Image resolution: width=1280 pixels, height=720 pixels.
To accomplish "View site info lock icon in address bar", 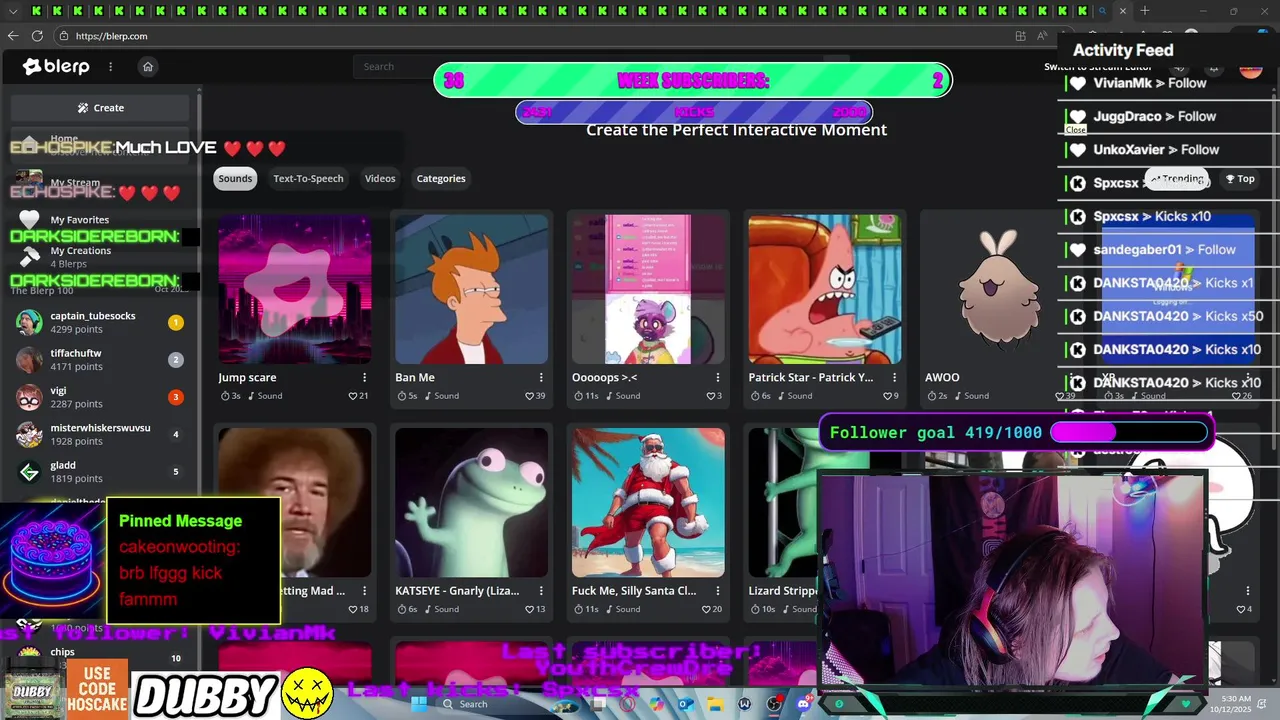I will tap(64, 36).
